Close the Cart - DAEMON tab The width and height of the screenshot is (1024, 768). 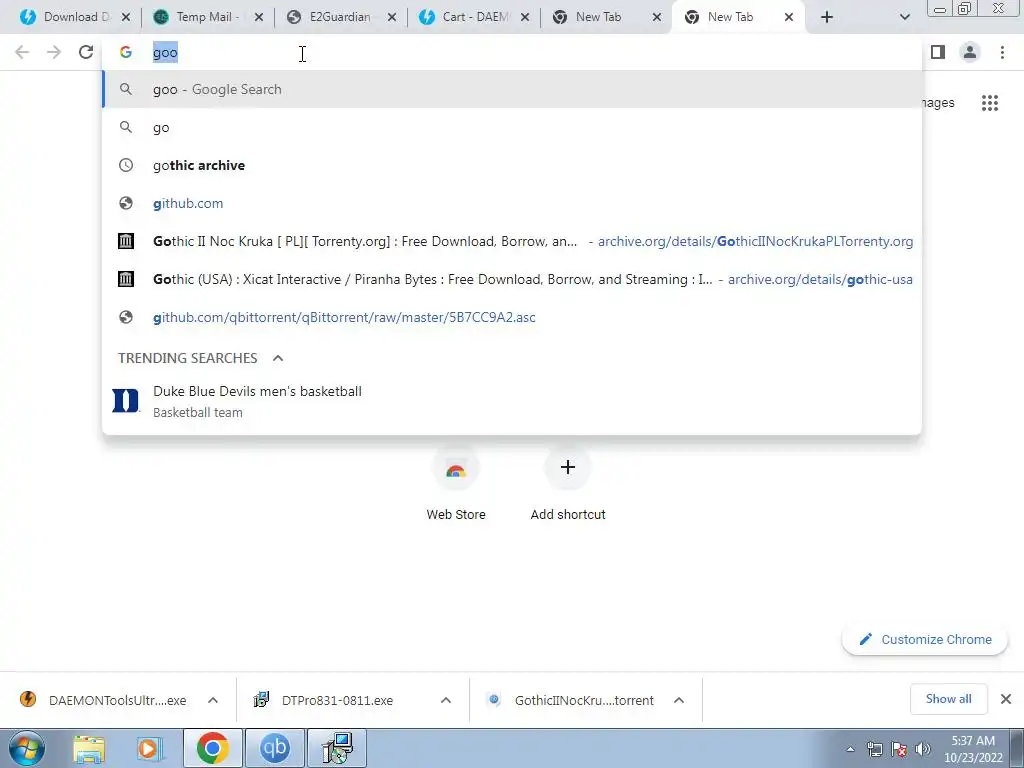pos(524,17)
